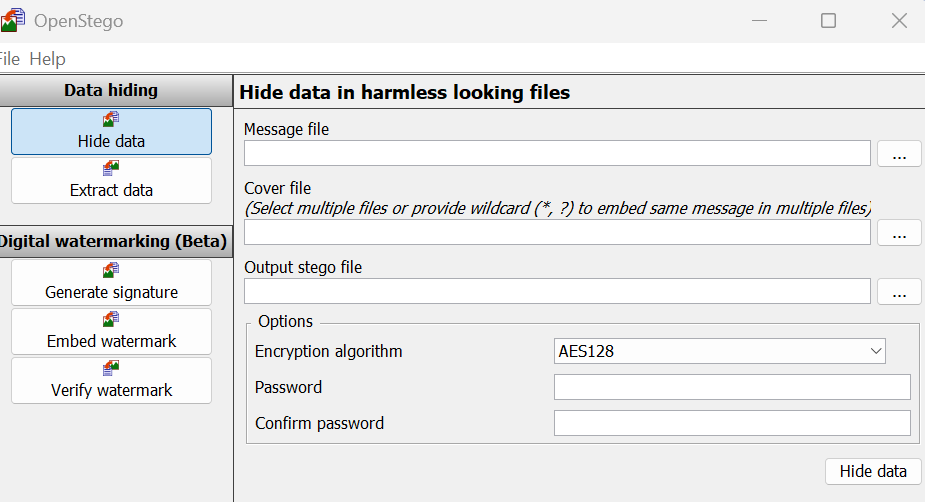Browse for the Message file
925x502 pixels.
[x=899, y=154]
